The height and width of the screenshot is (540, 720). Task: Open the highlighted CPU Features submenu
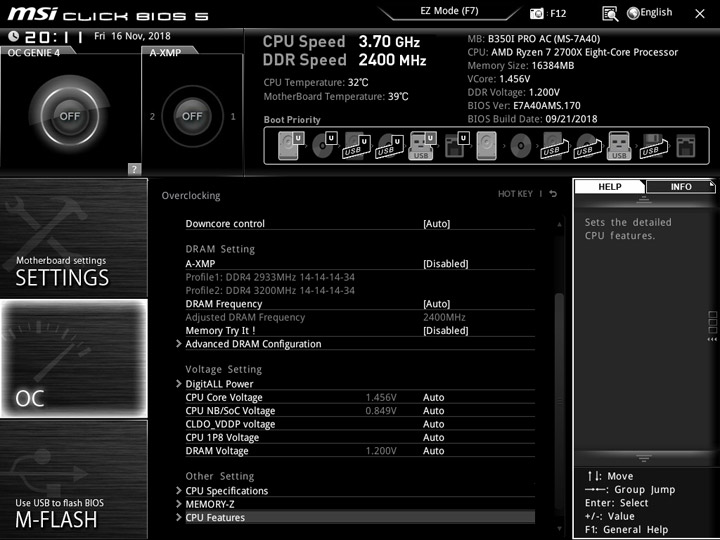pos(360,518)
